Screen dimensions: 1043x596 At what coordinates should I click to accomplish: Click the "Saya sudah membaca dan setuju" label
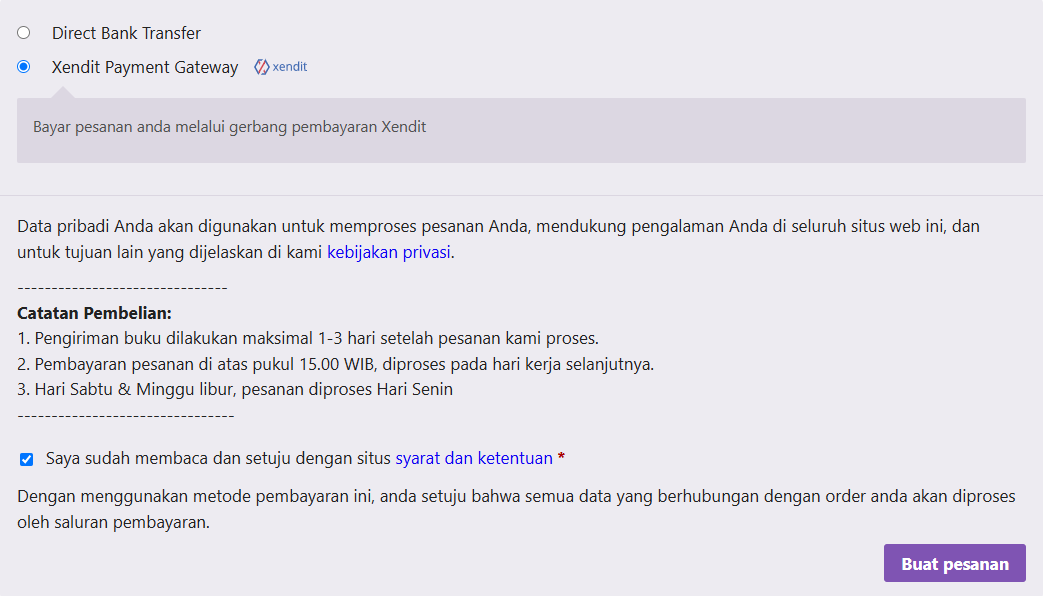[x=219, y=458]
